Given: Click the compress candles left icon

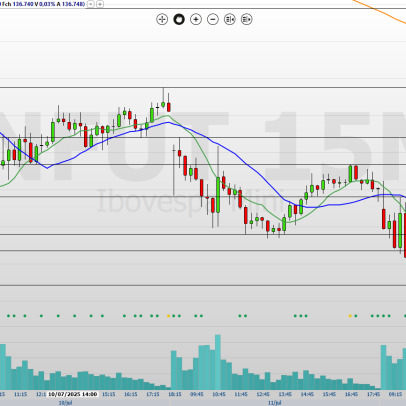Looking at the screenshot, I should pos(230,19).
